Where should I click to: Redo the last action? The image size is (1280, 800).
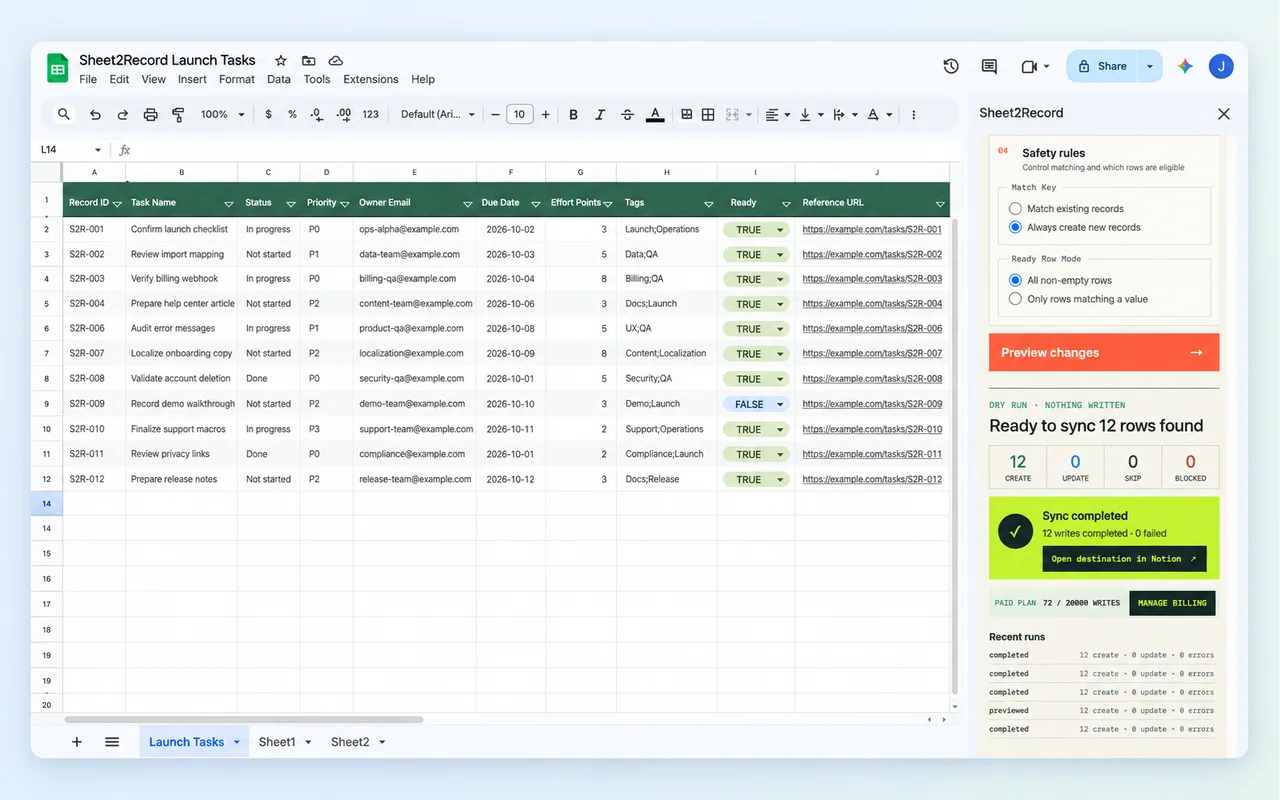coord(123,114)
